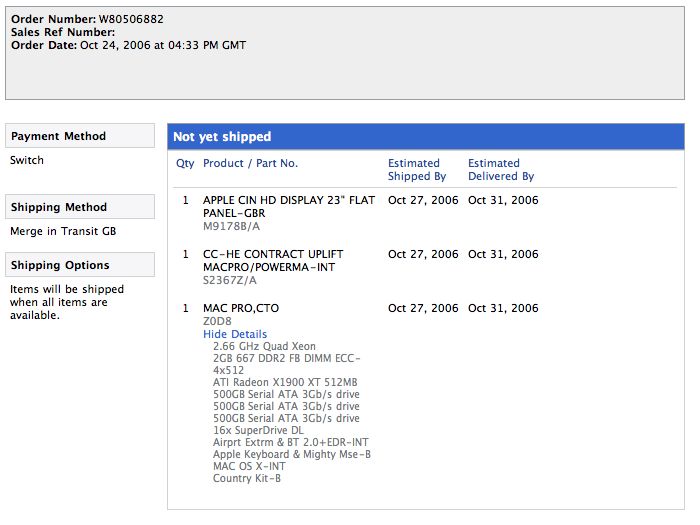The height and width of the screenshot is (525, 700).
Task: Click CC-HE CONTRACT UPLIFT product name
Action: pyautogui.click(x=273, y=260)
